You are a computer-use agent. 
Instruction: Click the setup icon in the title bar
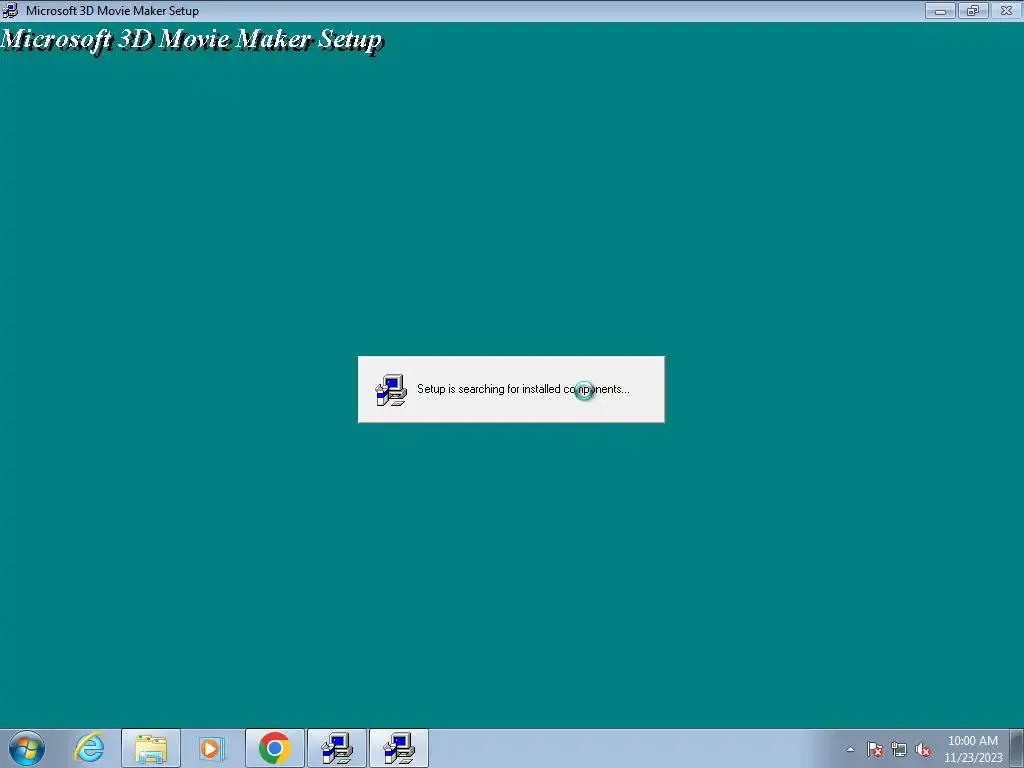[x=10, y=10]
